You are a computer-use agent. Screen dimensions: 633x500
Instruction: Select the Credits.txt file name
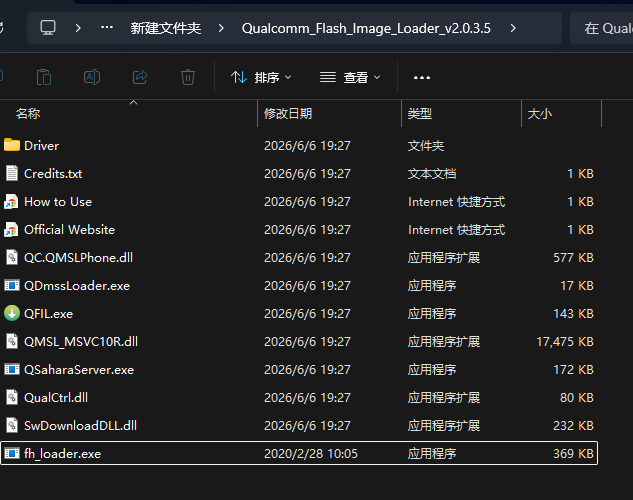pyautogui.click(x=53, y=174)
